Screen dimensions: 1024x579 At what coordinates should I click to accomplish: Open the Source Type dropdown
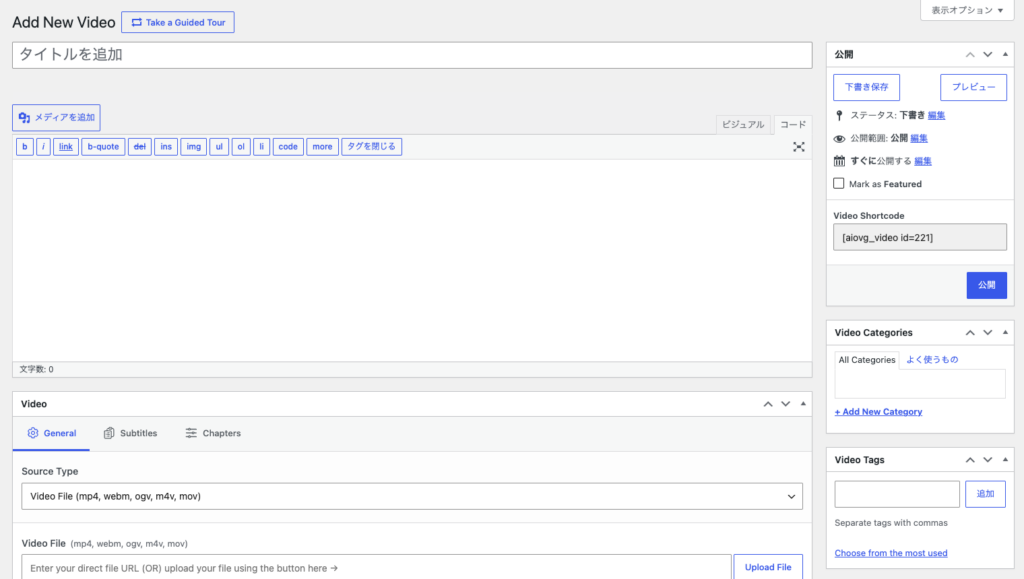coord(412,497)
